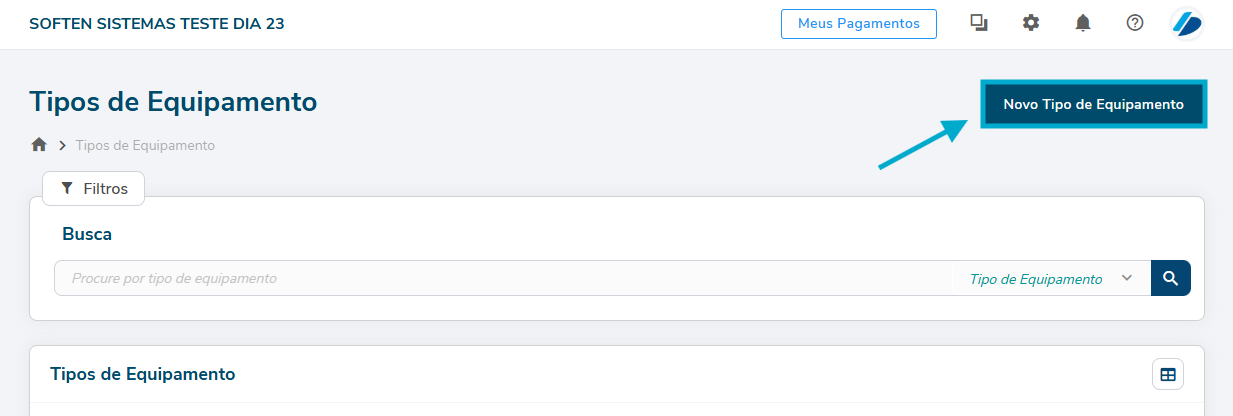Click the SOFTEN SISTEMAS TESTE DIA 23 title

click(157, 23)
